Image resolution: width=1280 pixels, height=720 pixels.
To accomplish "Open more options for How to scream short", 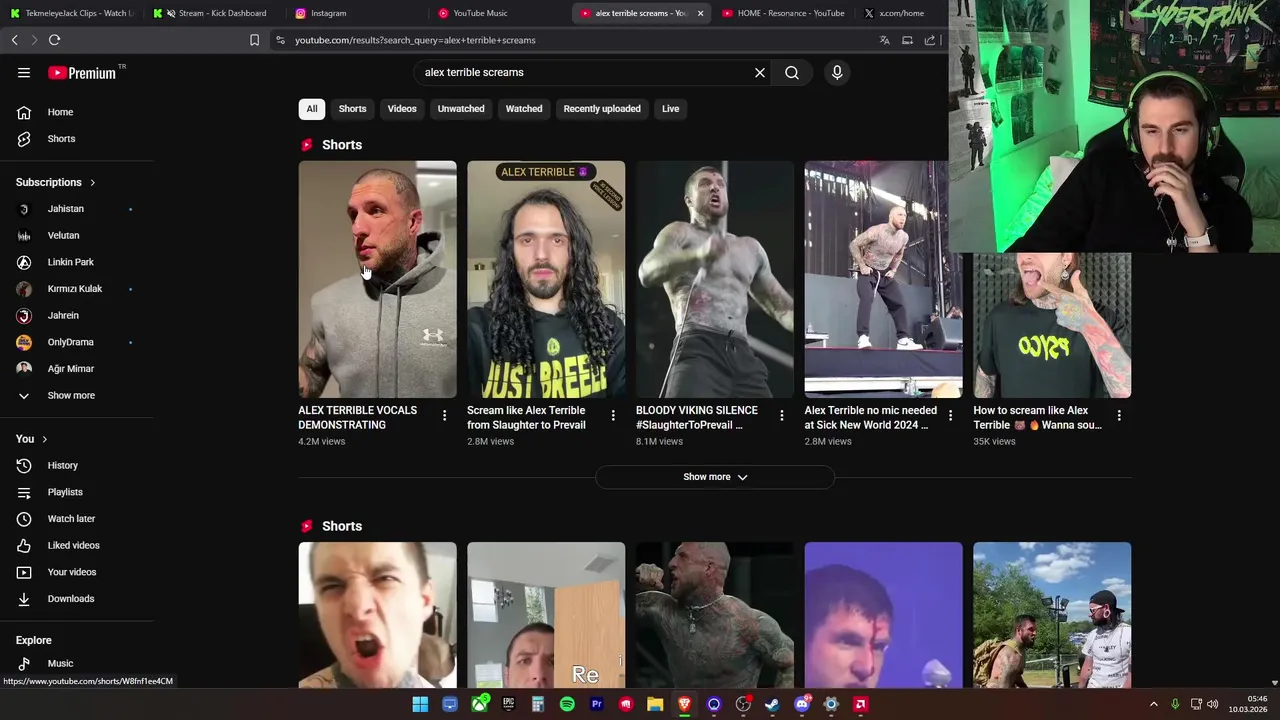I will pyautogui.click(x=1119, y=415).
